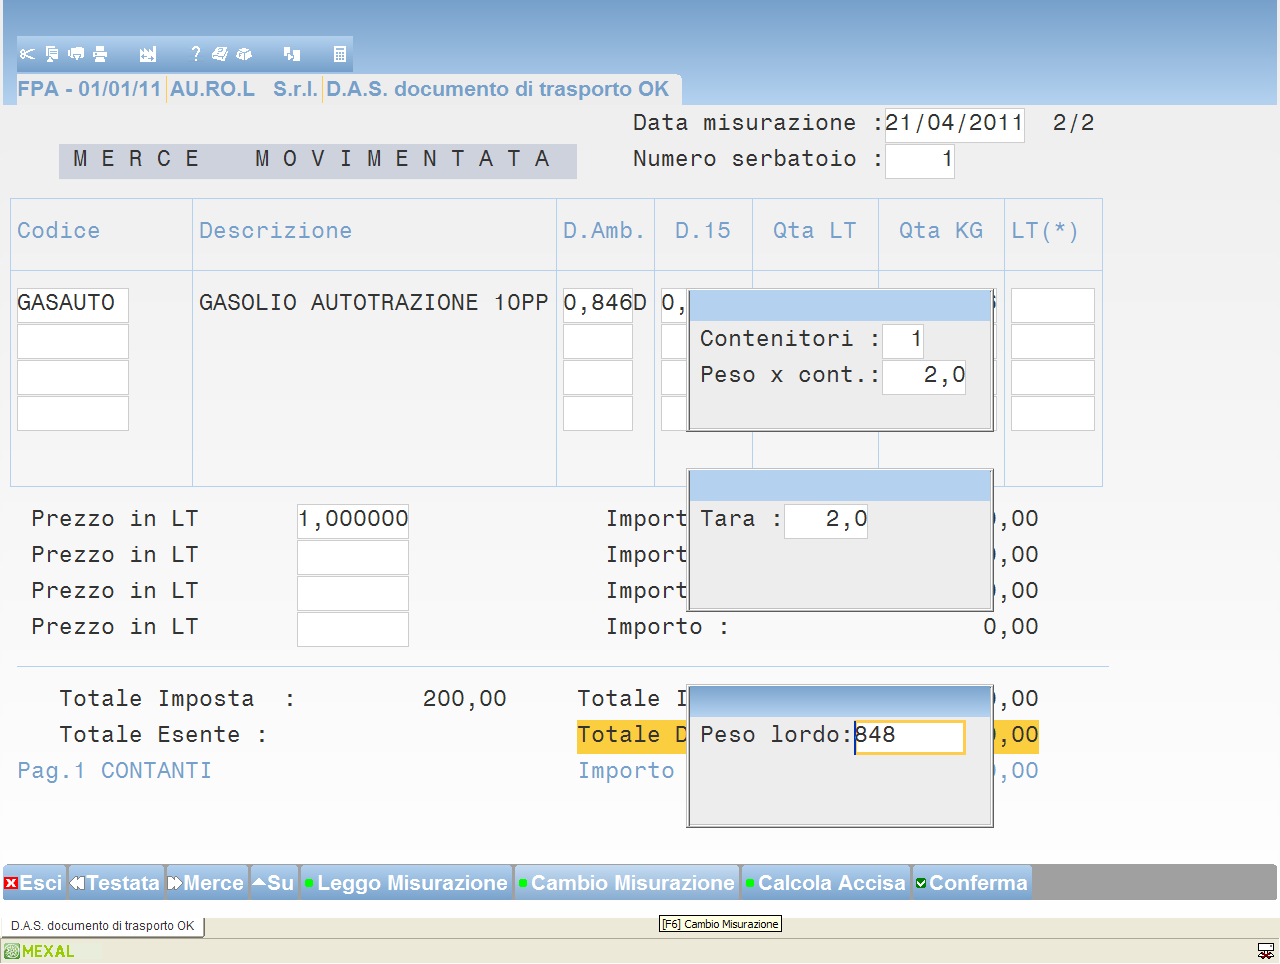Click the Tara value field
This screenshot has width=1280, height=964.
(x=826, y=520)
